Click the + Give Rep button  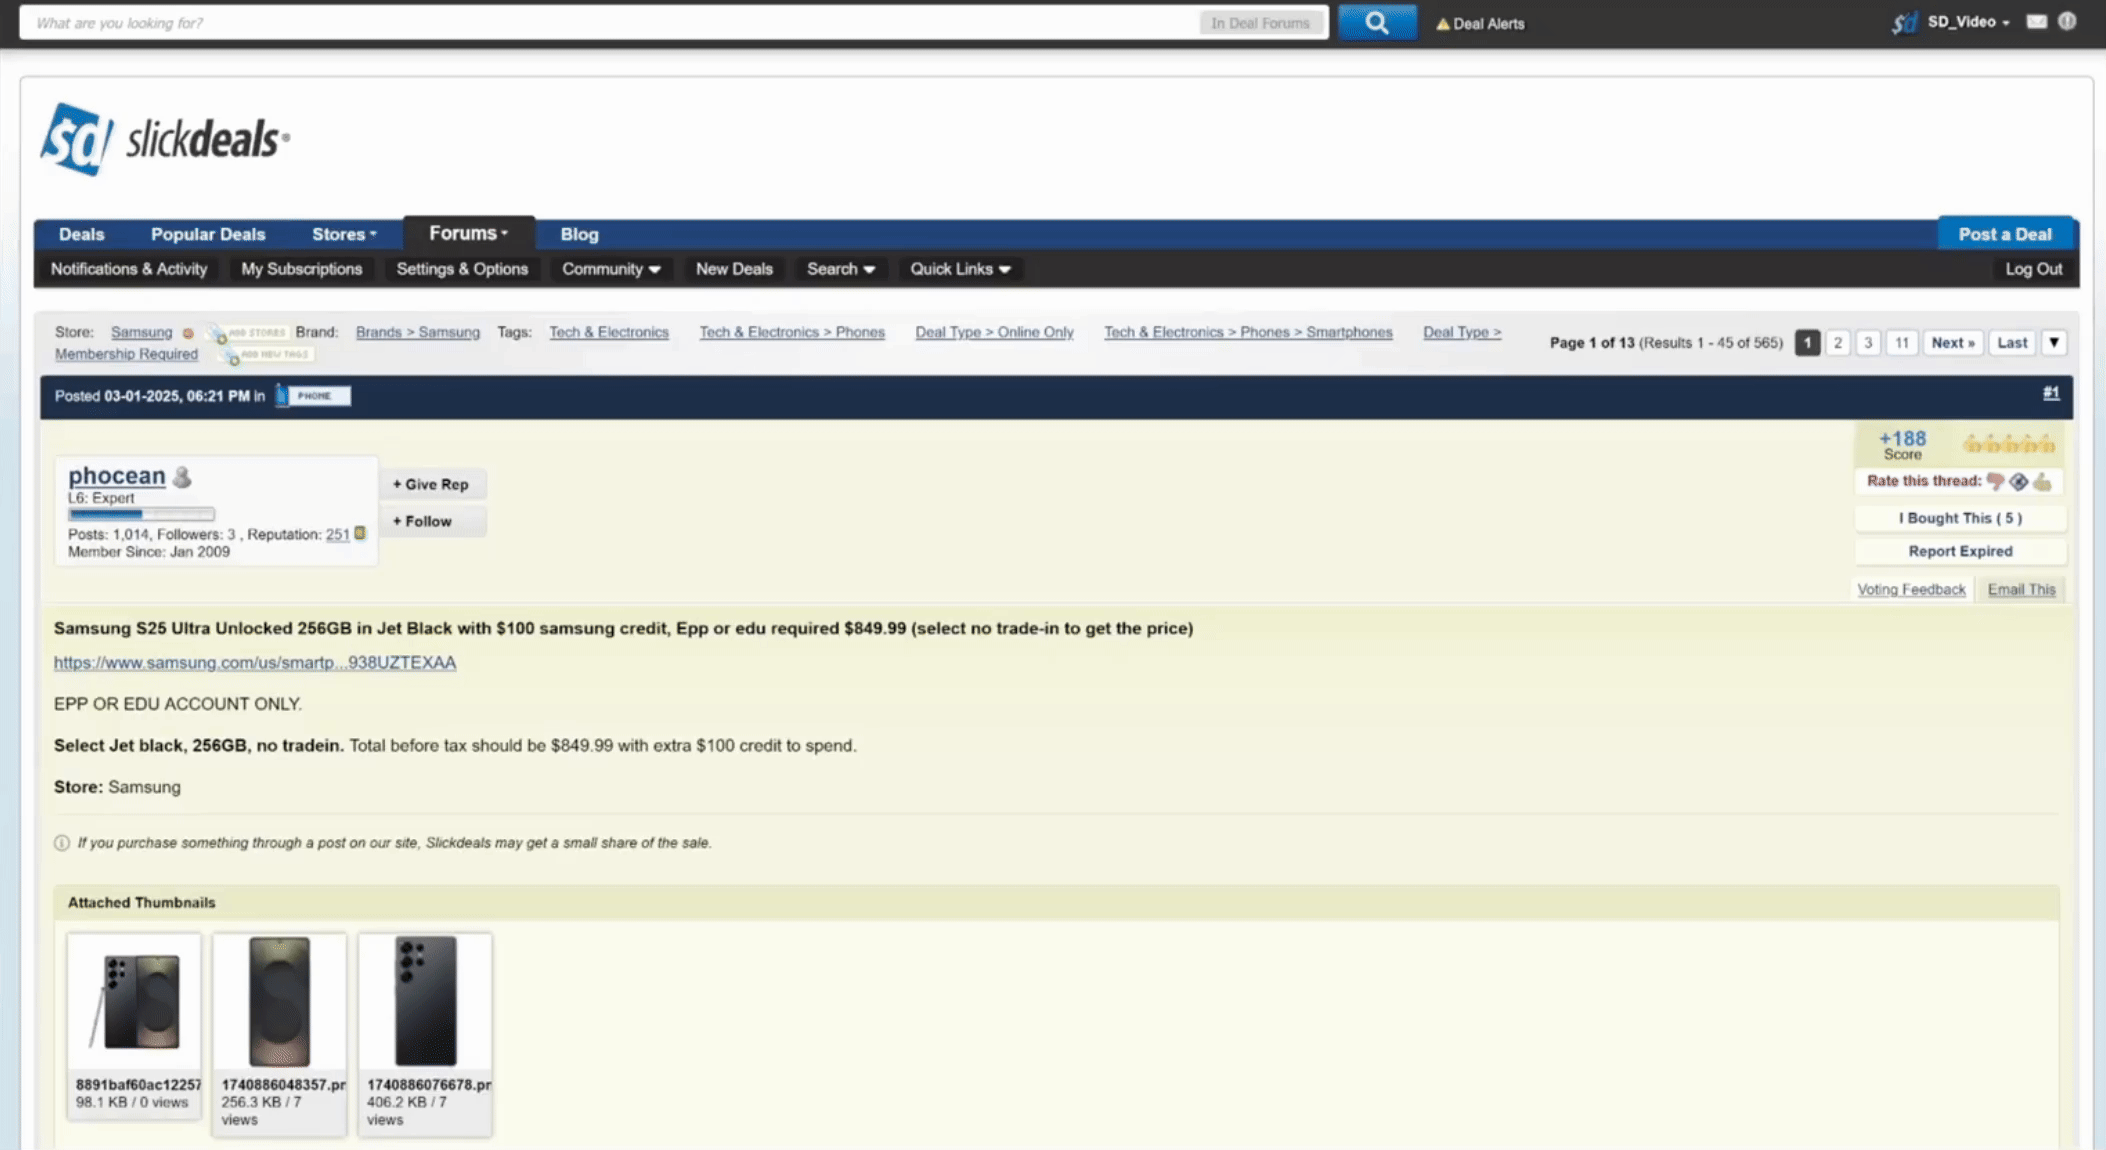[x=431, y=484]
